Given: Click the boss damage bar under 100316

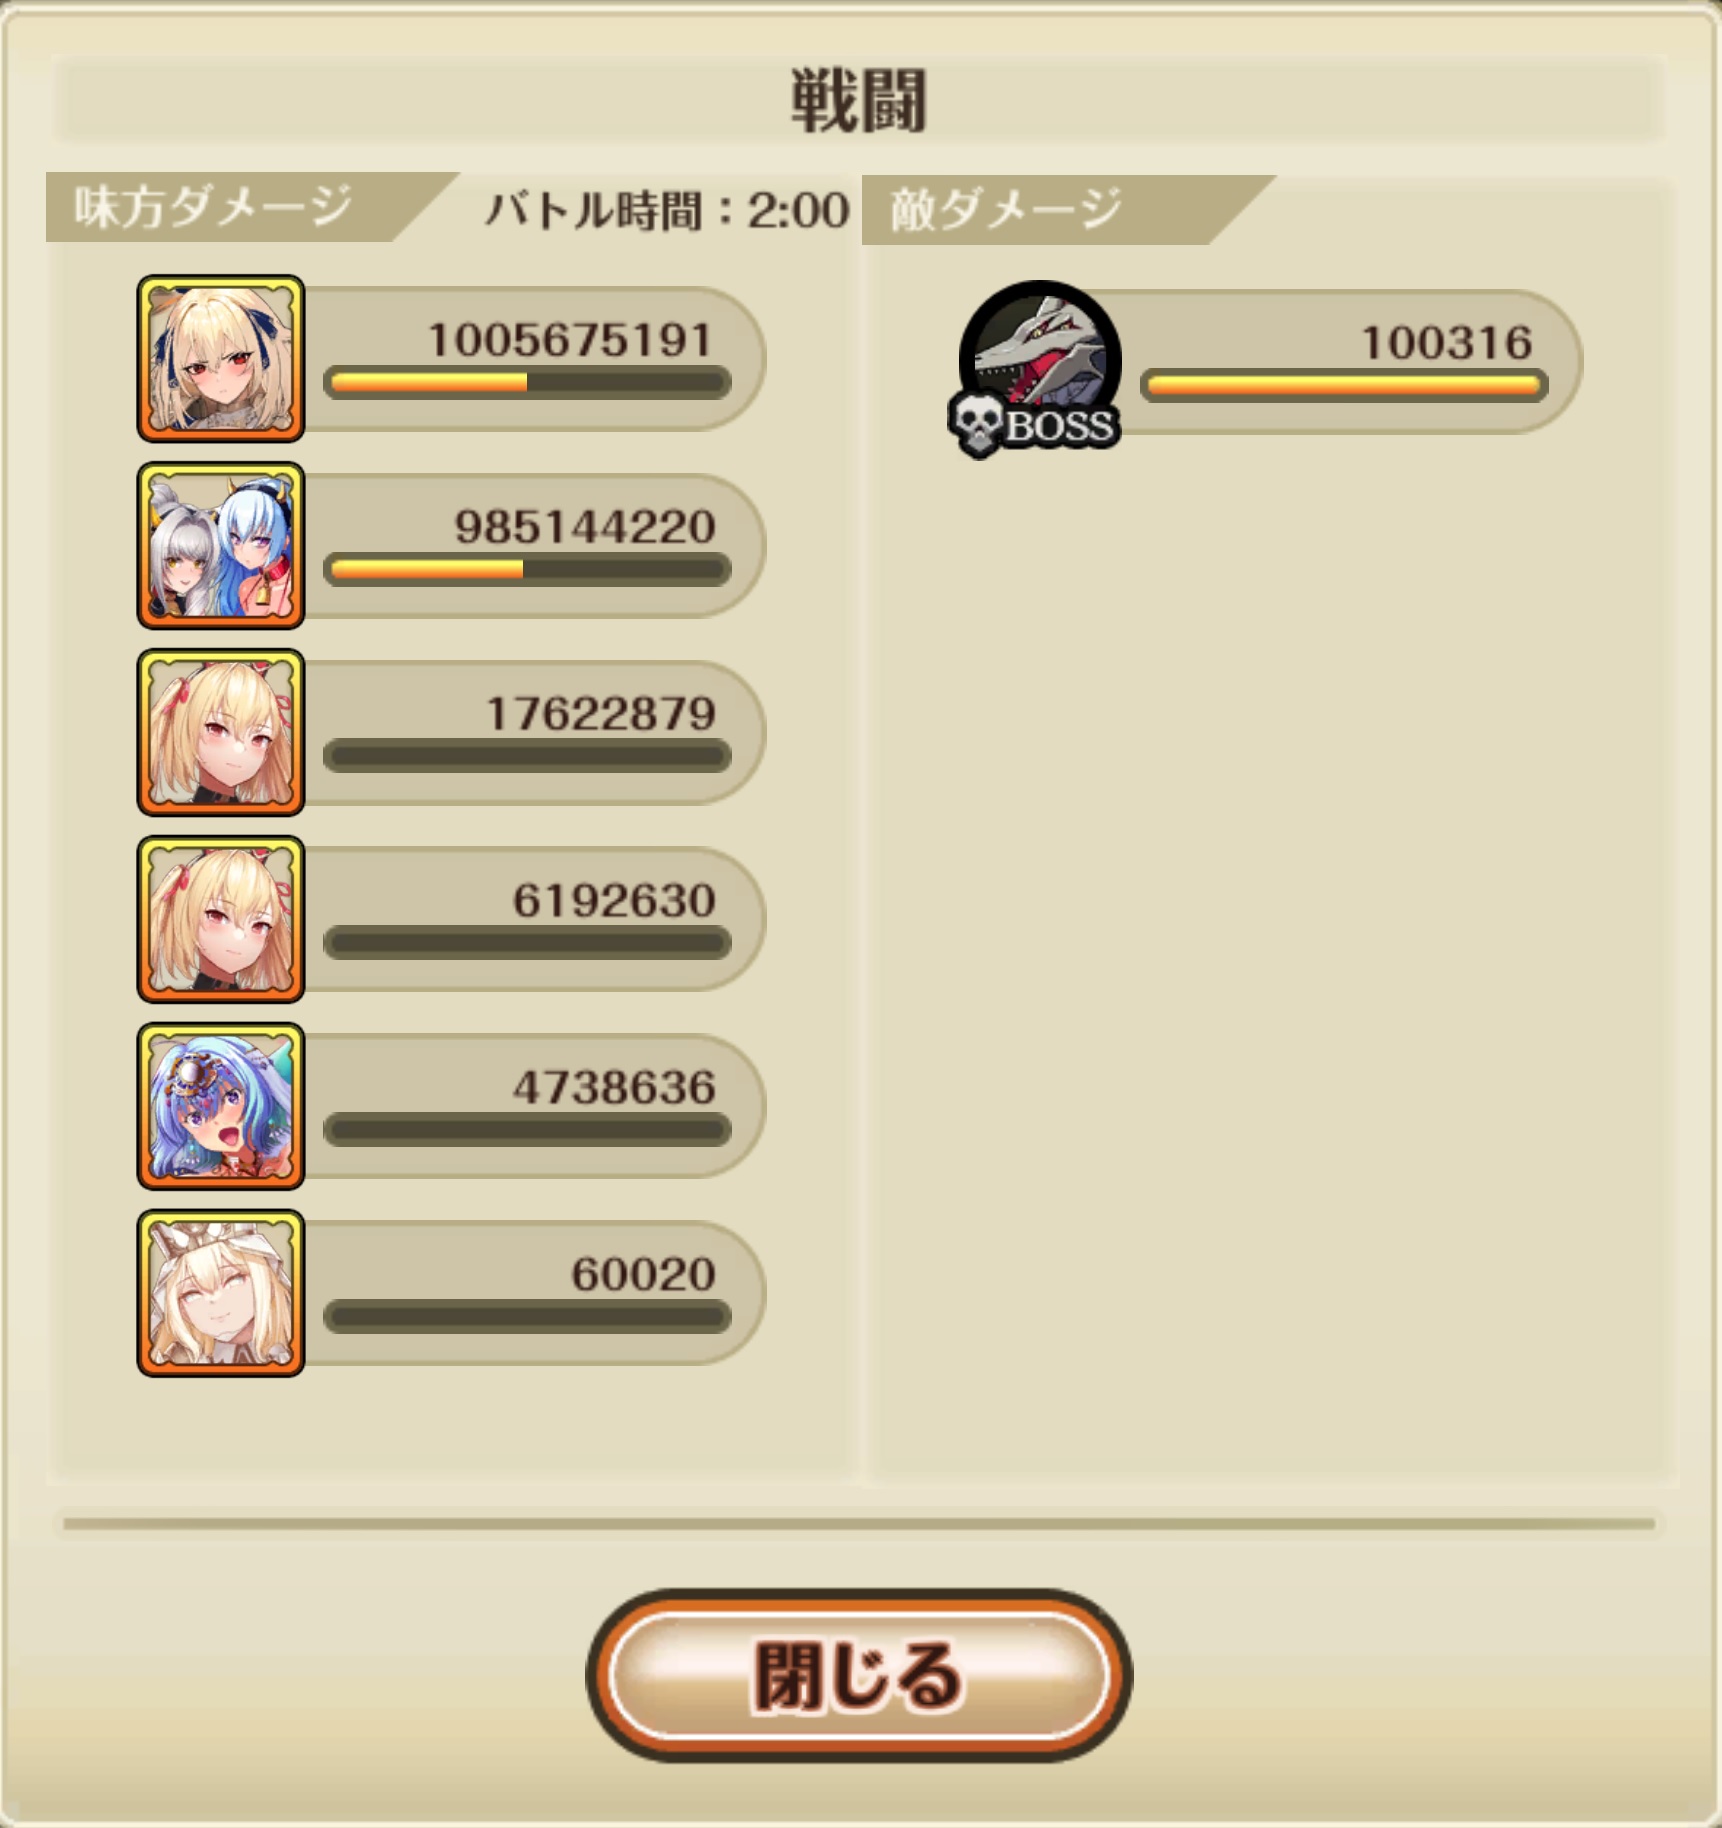Looking at the screenshot, I should [x=1344, y=385].
